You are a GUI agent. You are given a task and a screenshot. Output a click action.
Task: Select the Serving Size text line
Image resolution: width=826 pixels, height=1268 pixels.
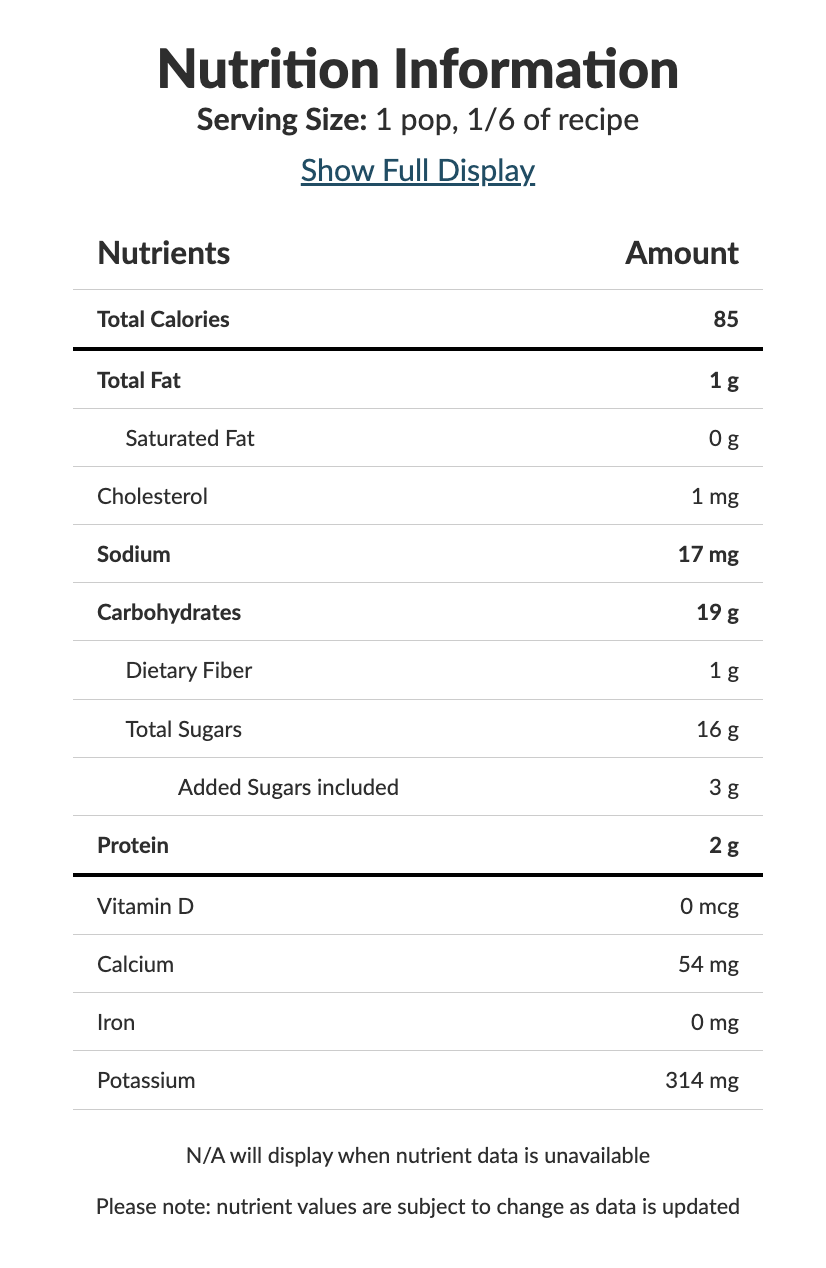coord(418,120)
